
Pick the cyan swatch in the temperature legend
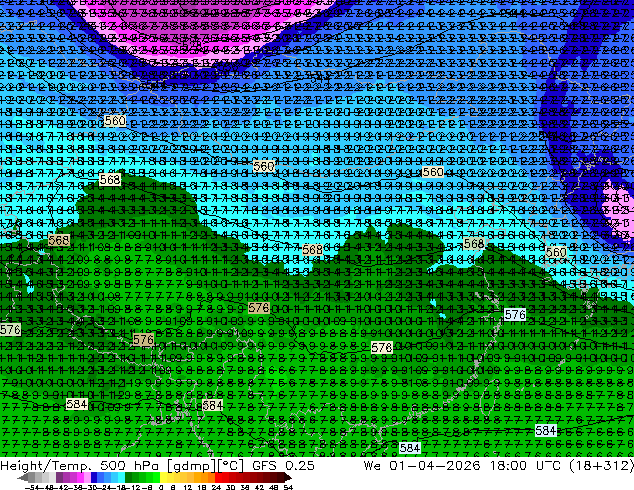[121, 478]
